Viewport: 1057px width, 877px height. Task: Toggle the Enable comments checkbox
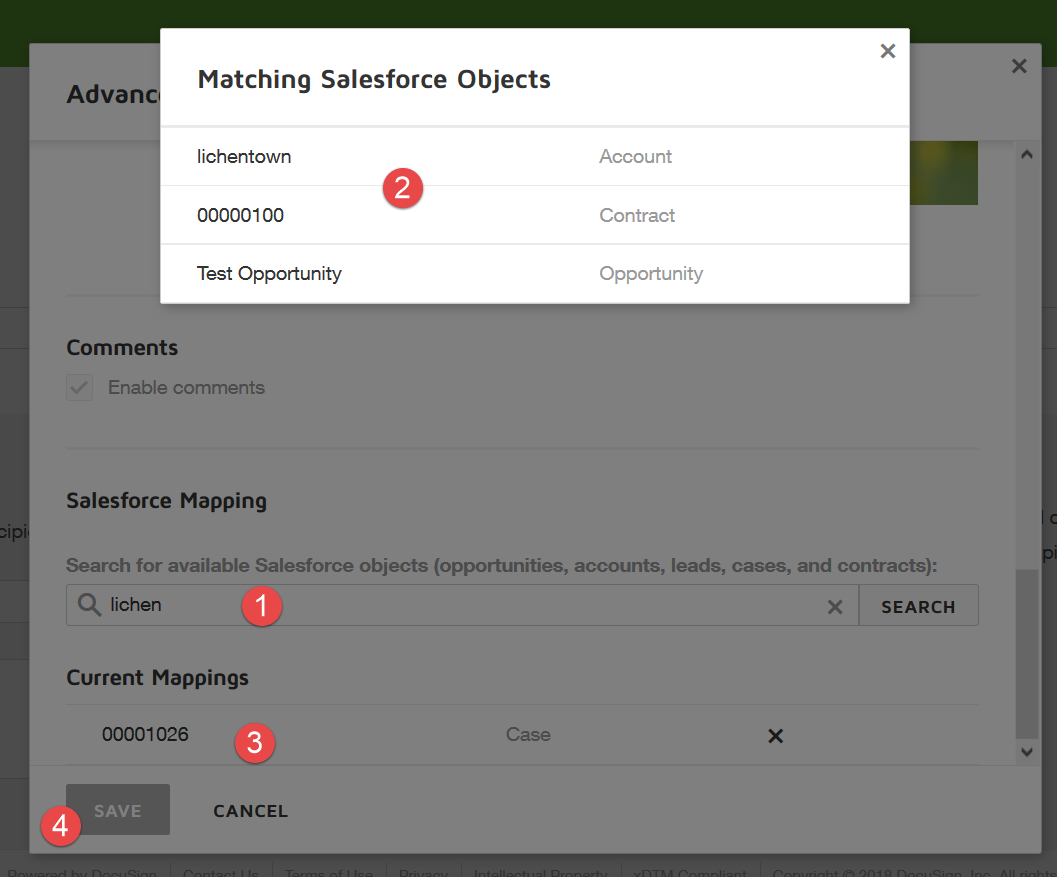80,388
